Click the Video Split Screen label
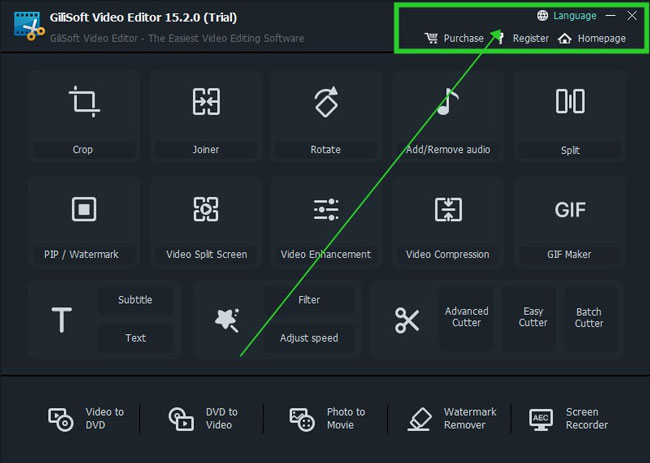Image resolution: width=650 pixels, height=463 pixels. click(x=206, y=254)
